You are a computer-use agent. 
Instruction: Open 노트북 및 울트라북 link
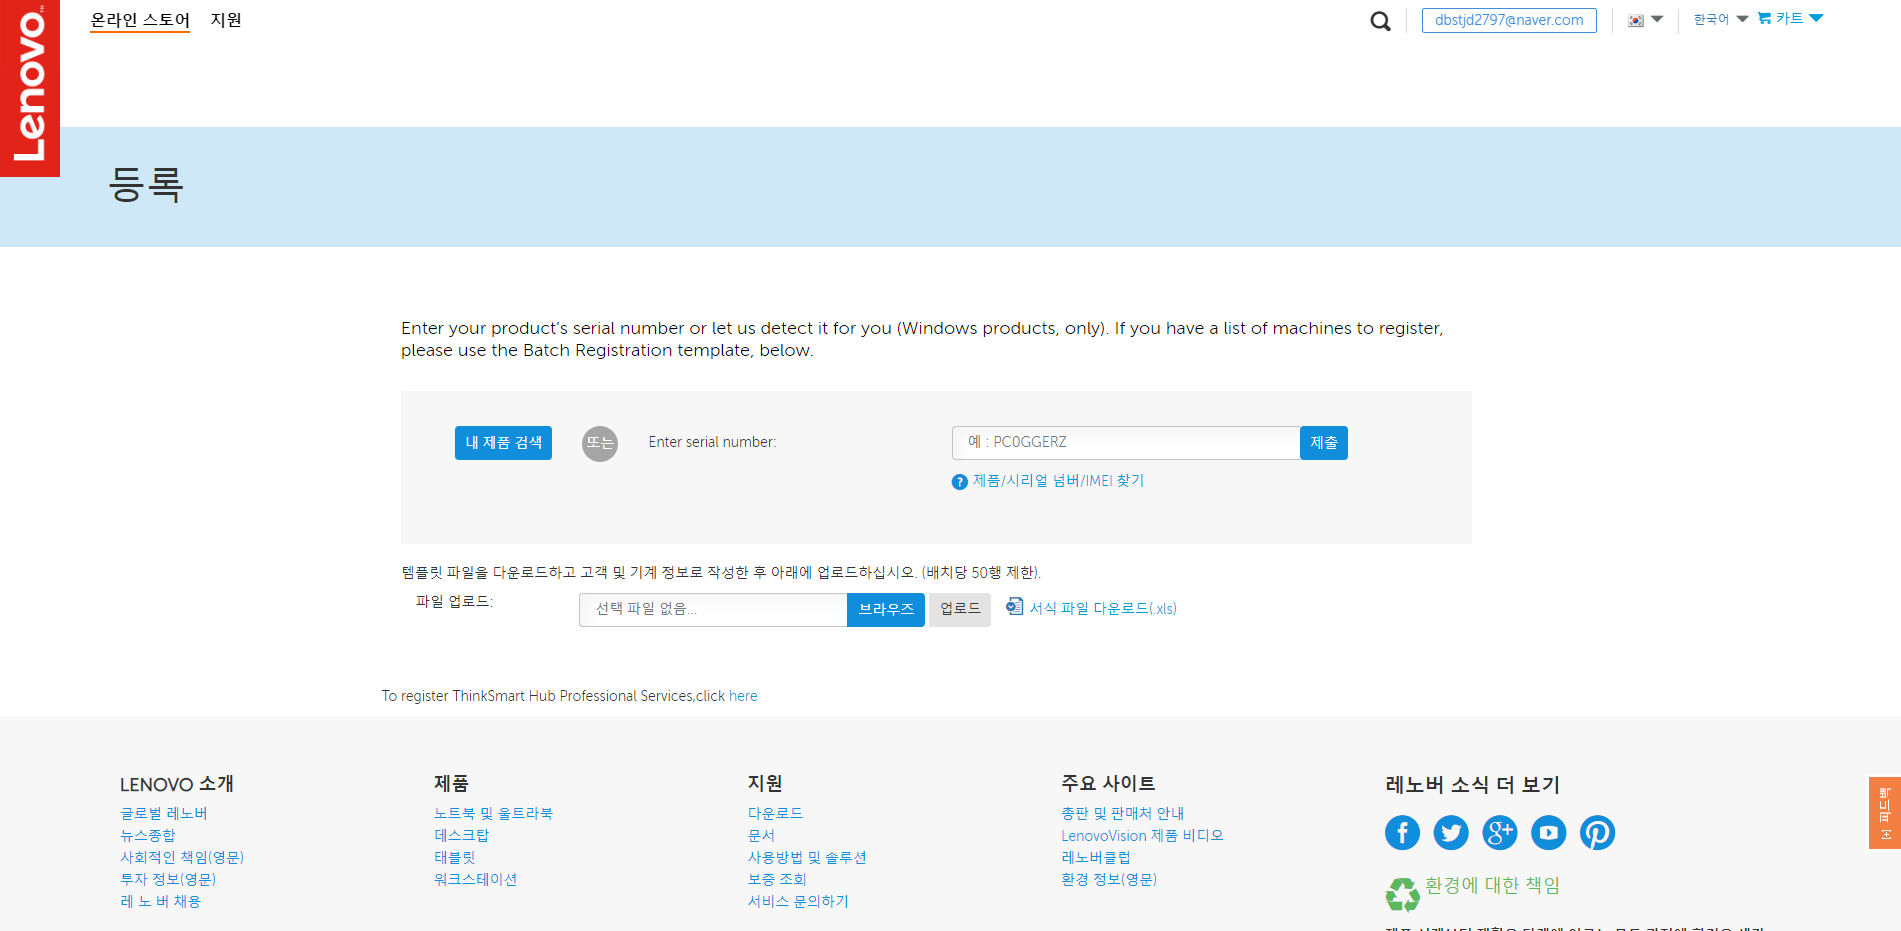click(x=493, y=814)
